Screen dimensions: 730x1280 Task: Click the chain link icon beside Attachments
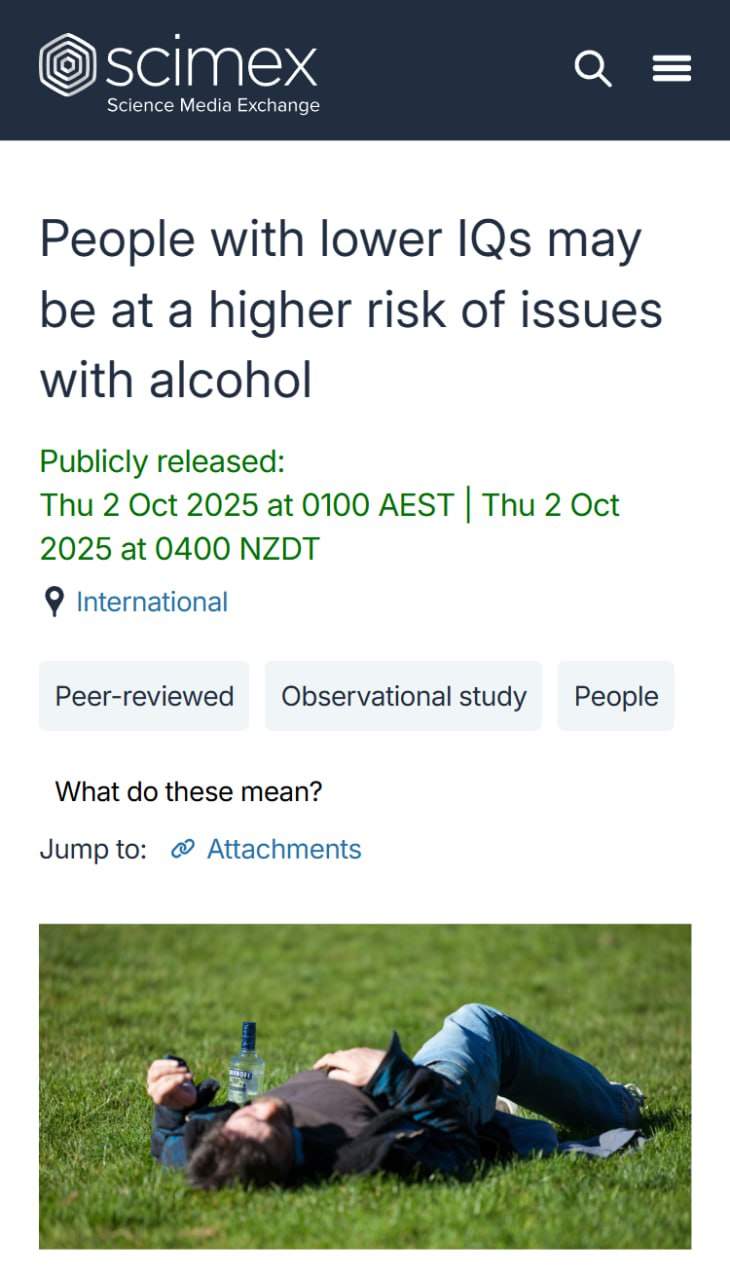183,850
